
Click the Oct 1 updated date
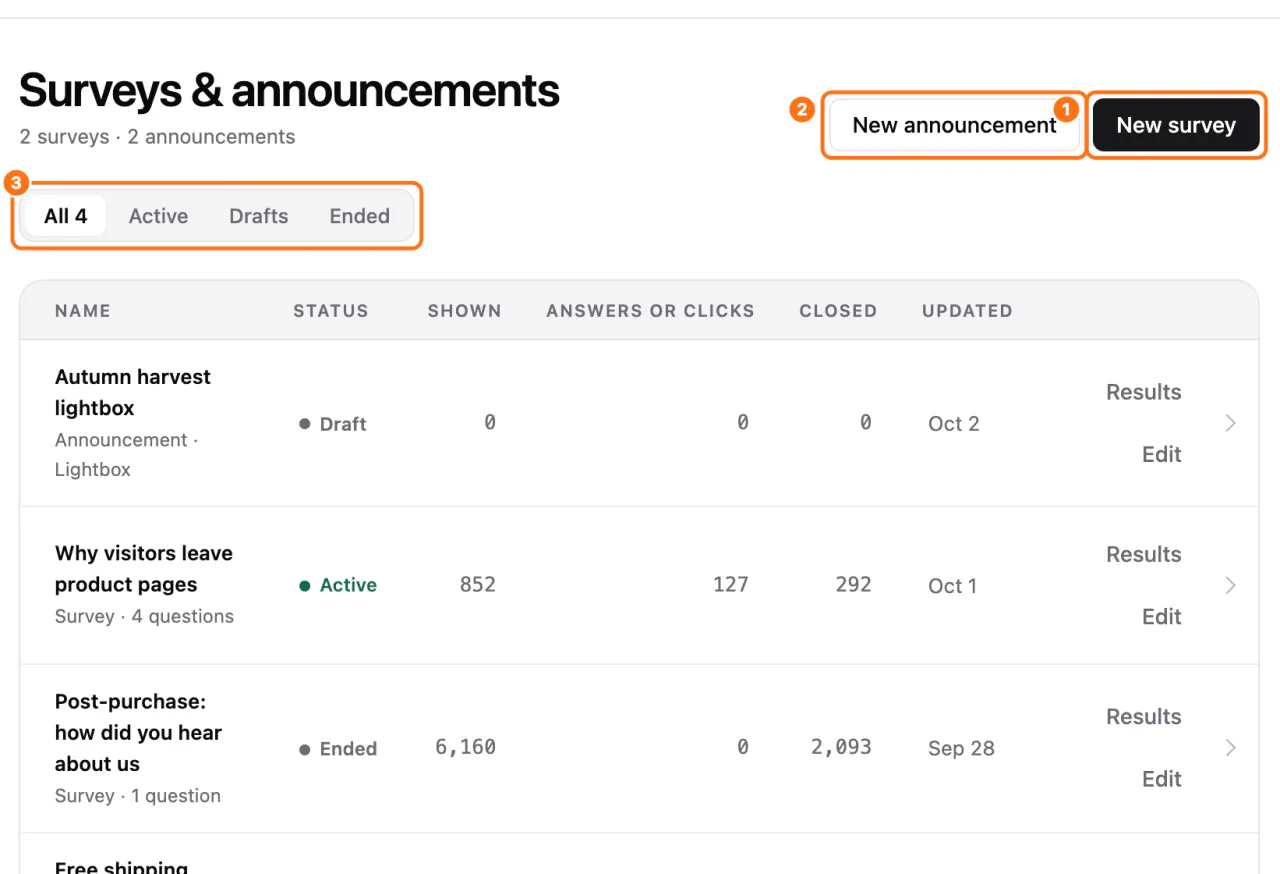(953, 586)
